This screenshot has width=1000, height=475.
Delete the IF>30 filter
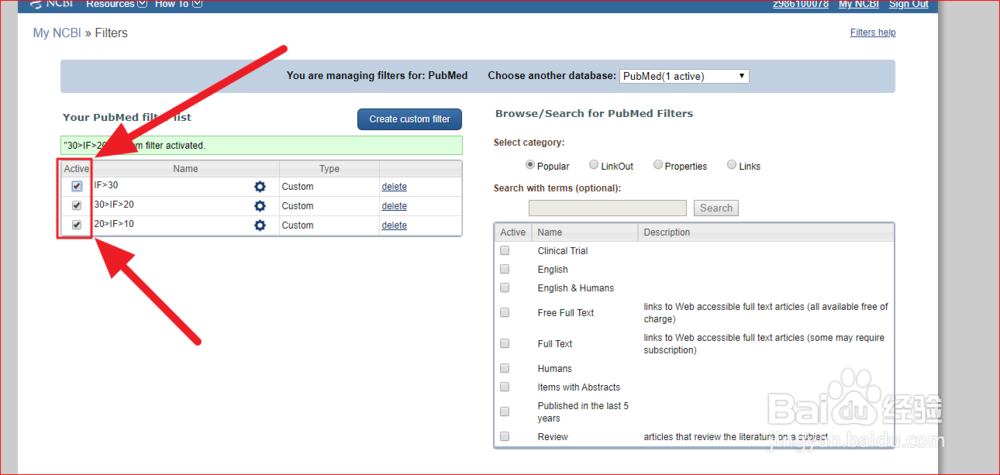[394, 187]
